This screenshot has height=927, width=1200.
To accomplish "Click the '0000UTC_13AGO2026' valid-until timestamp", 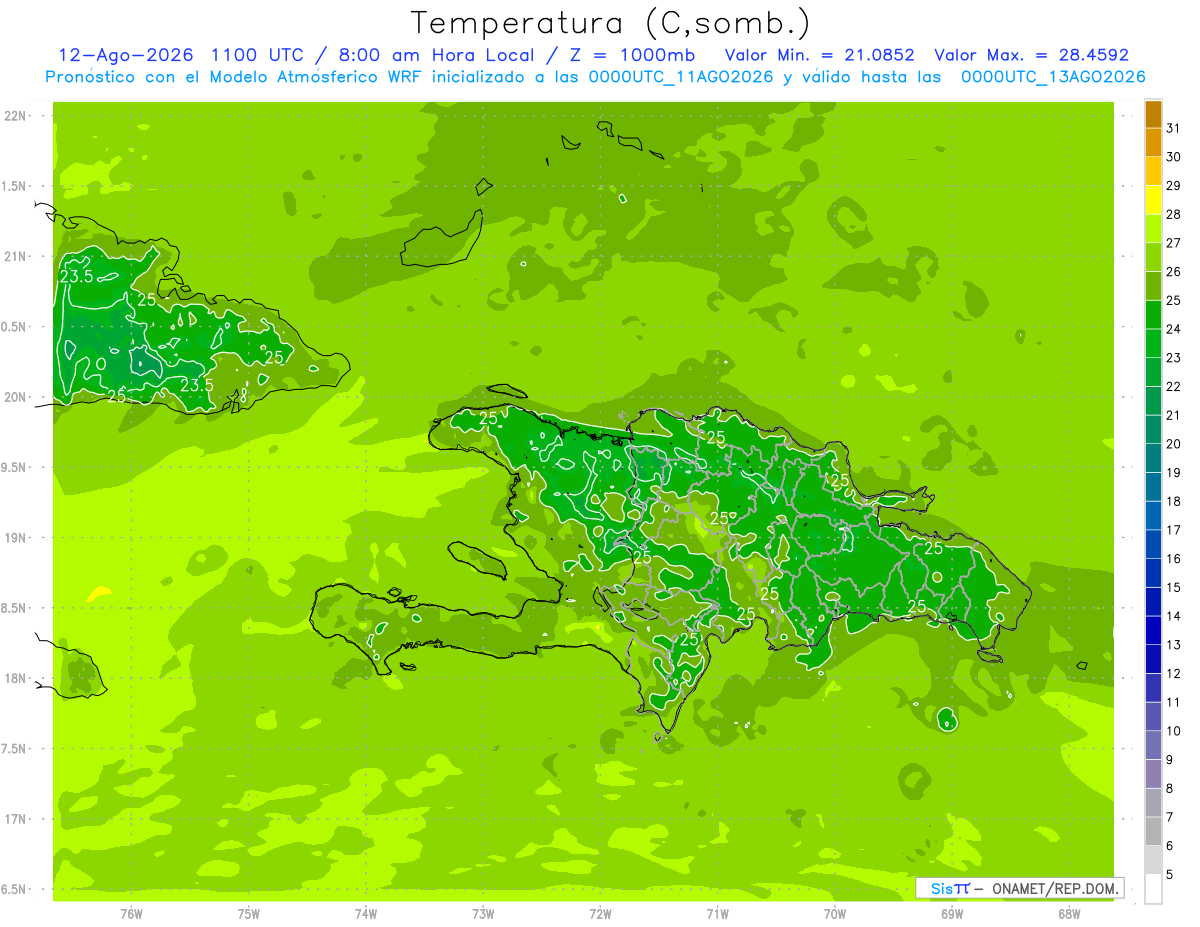I will pos(1053,77).
